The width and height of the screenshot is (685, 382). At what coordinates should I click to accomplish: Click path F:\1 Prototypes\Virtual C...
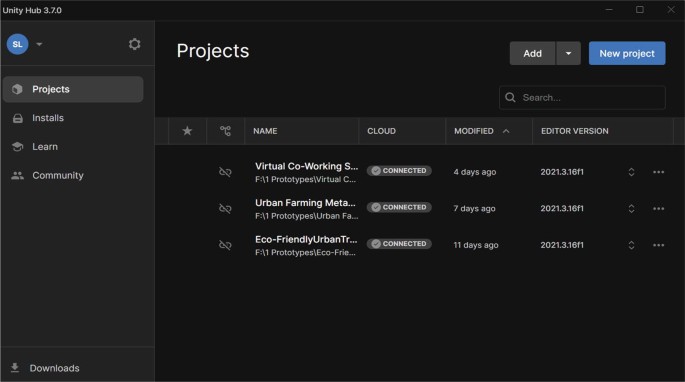(305, 180)
